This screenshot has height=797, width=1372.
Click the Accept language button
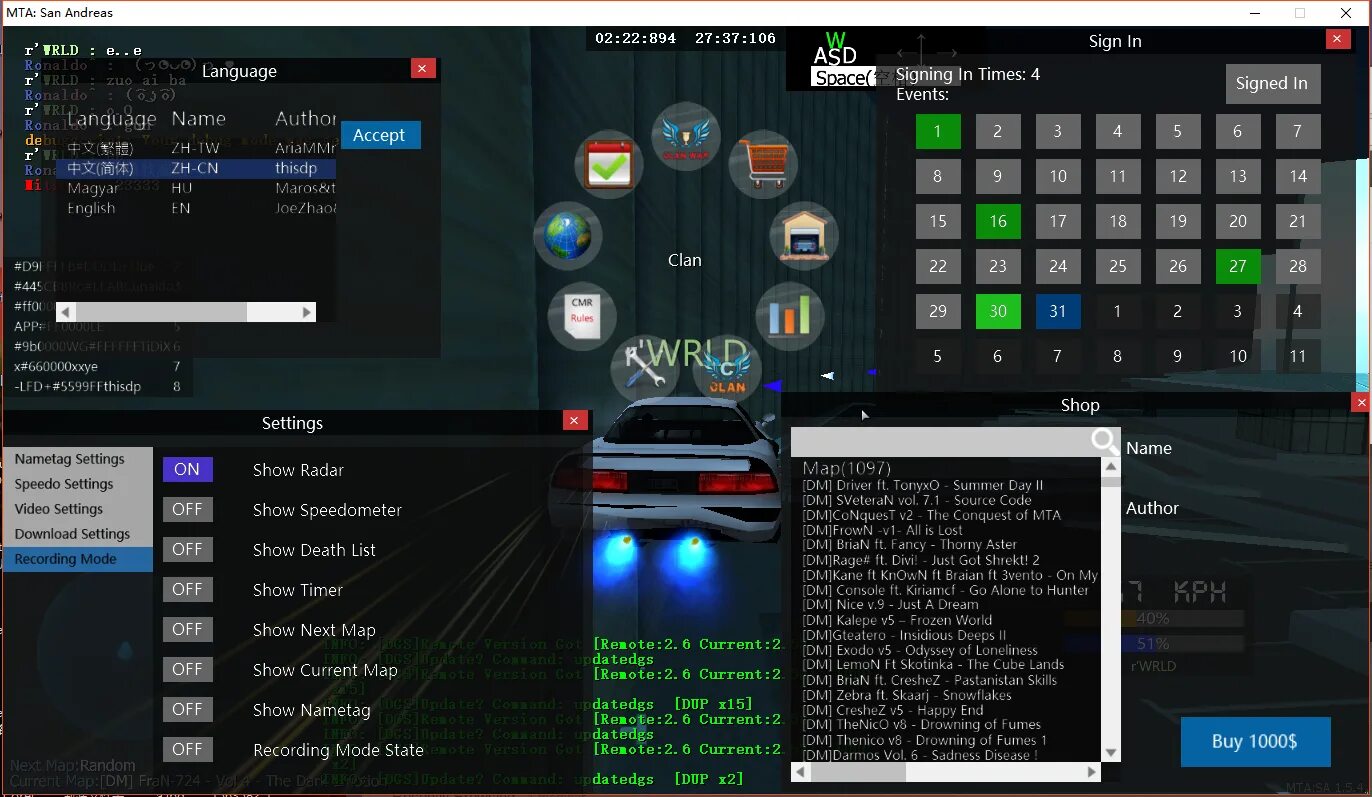pyautogui.click(x=380, y=135)
